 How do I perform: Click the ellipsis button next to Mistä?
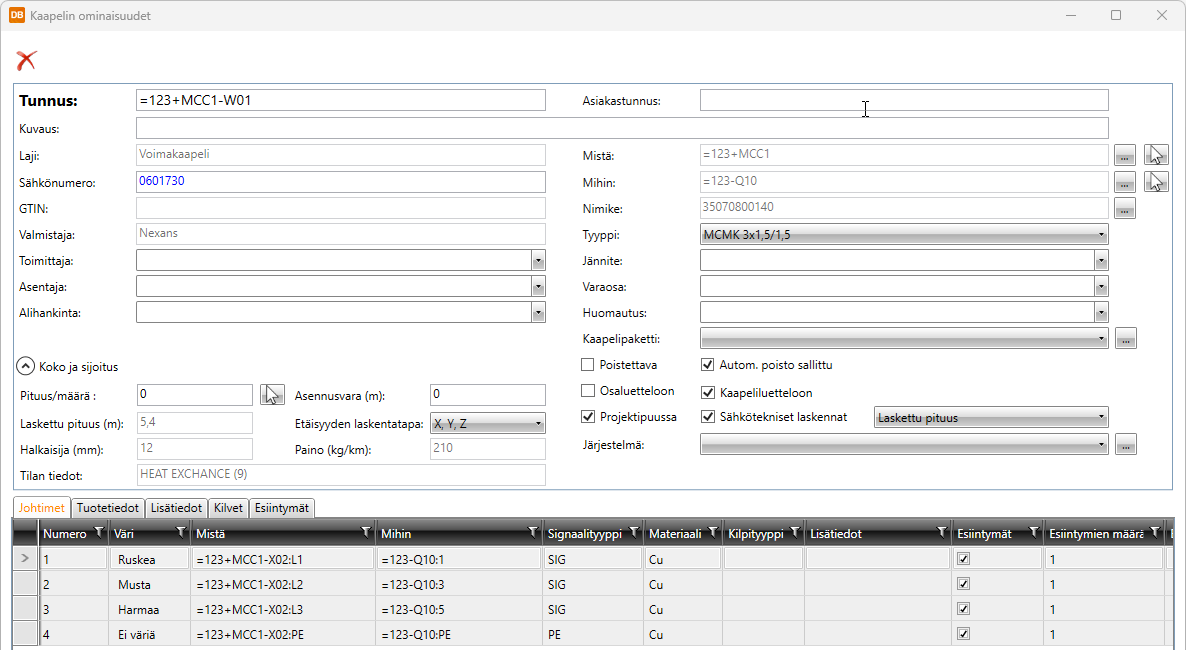pyautogui.click(x=1125, y=155)
